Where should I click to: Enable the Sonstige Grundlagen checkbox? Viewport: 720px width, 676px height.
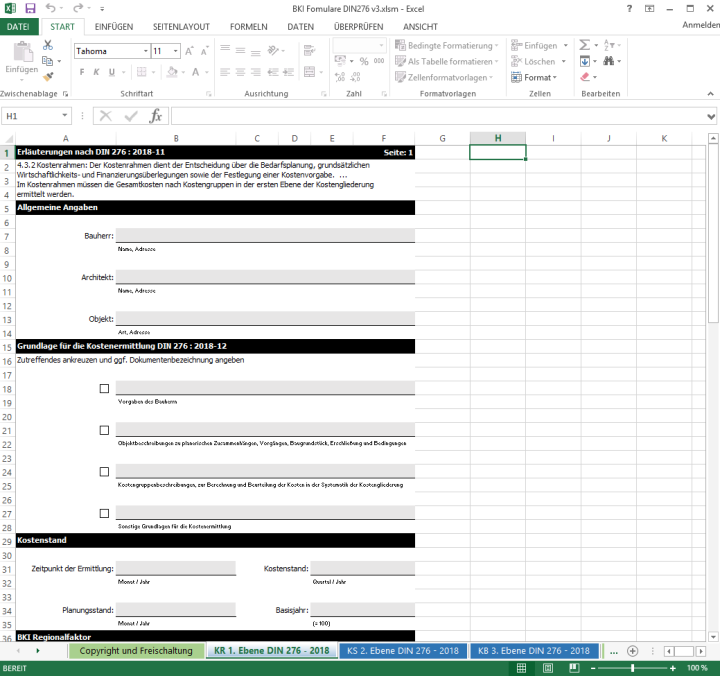[104, 513]
